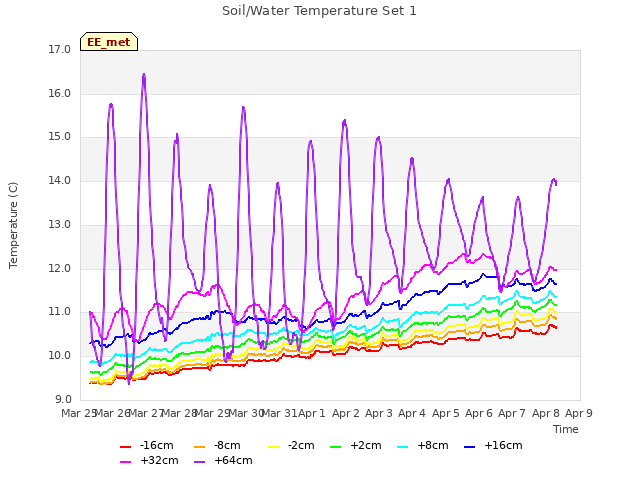Toggle the +2cm legend label
Image resolution: width=640 pixels, height=480 pixels.
pyautogui.click(x=366, y=445)
